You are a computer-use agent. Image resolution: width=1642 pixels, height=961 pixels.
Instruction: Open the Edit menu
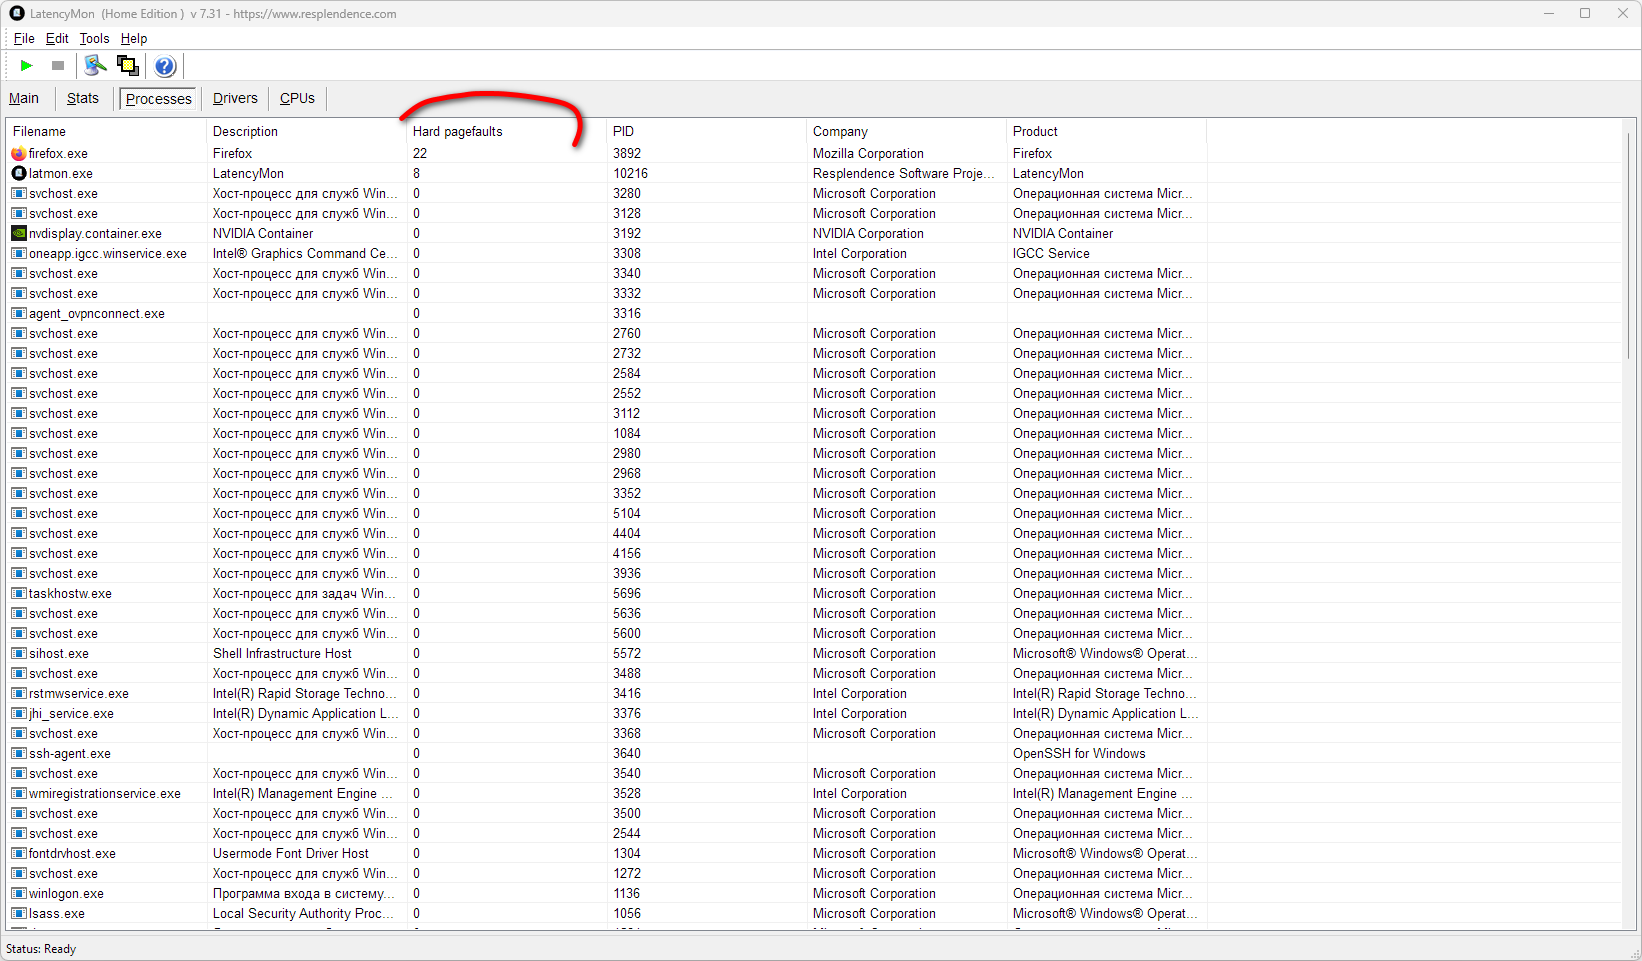point(57,39)
